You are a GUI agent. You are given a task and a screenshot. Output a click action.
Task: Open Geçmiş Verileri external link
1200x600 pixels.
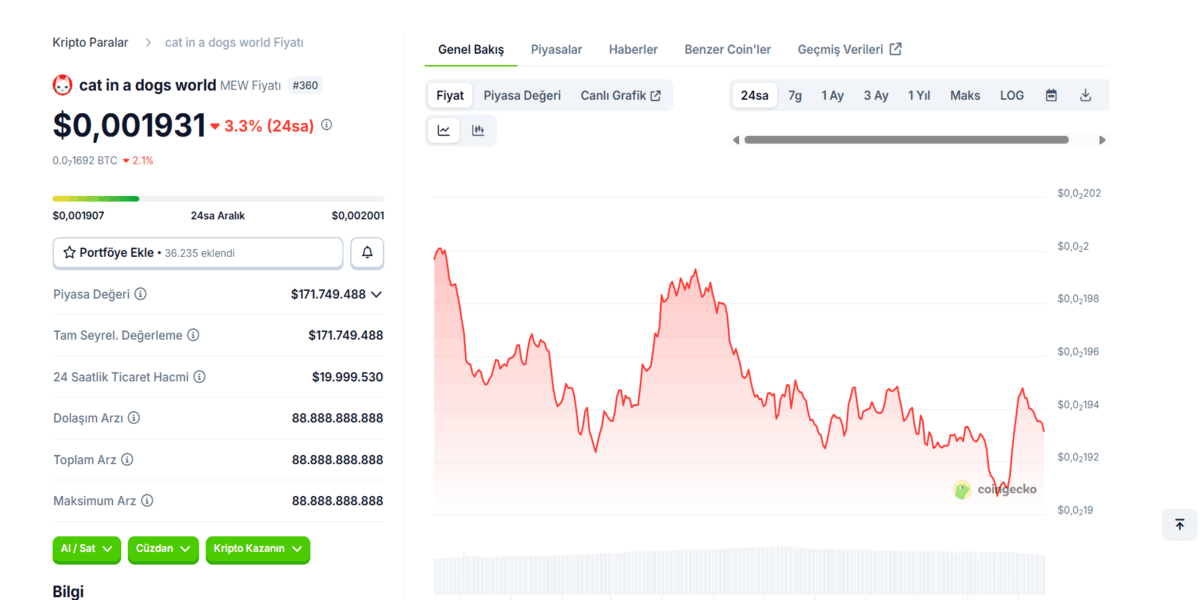tap(849, 49)
